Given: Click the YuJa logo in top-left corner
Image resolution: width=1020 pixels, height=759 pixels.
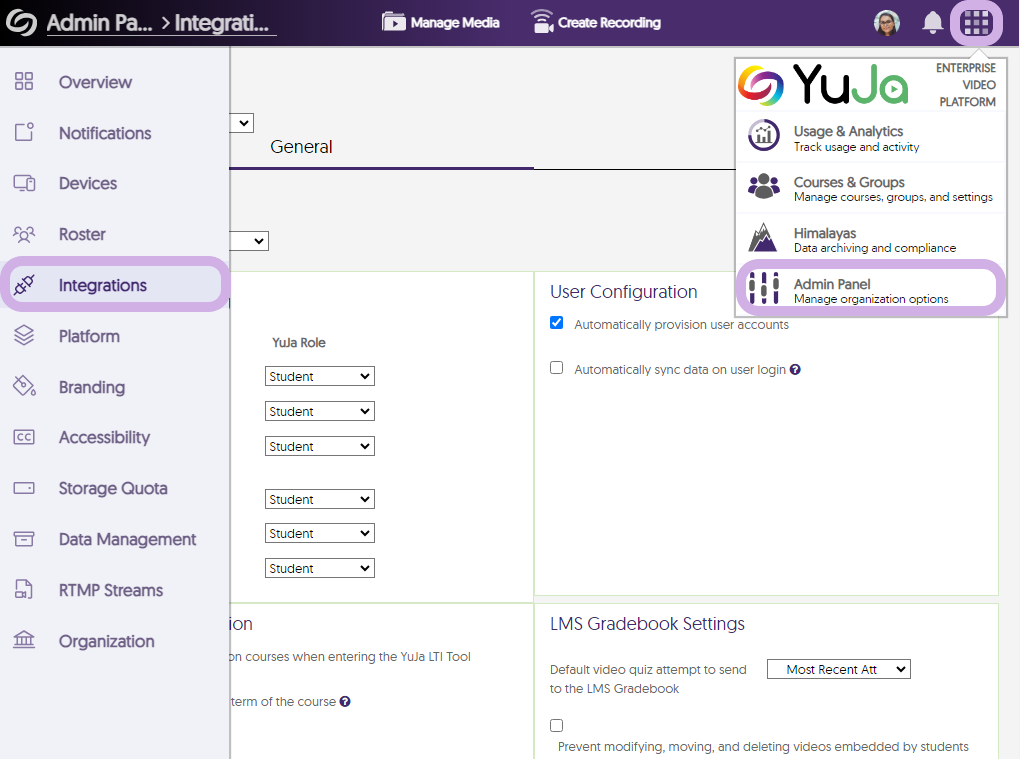Looking at the screenshot, I should (x=21, y=22).
